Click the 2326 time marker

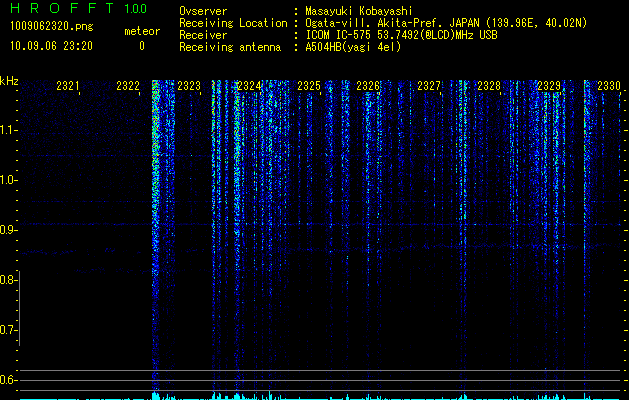[x=368, y=86]
